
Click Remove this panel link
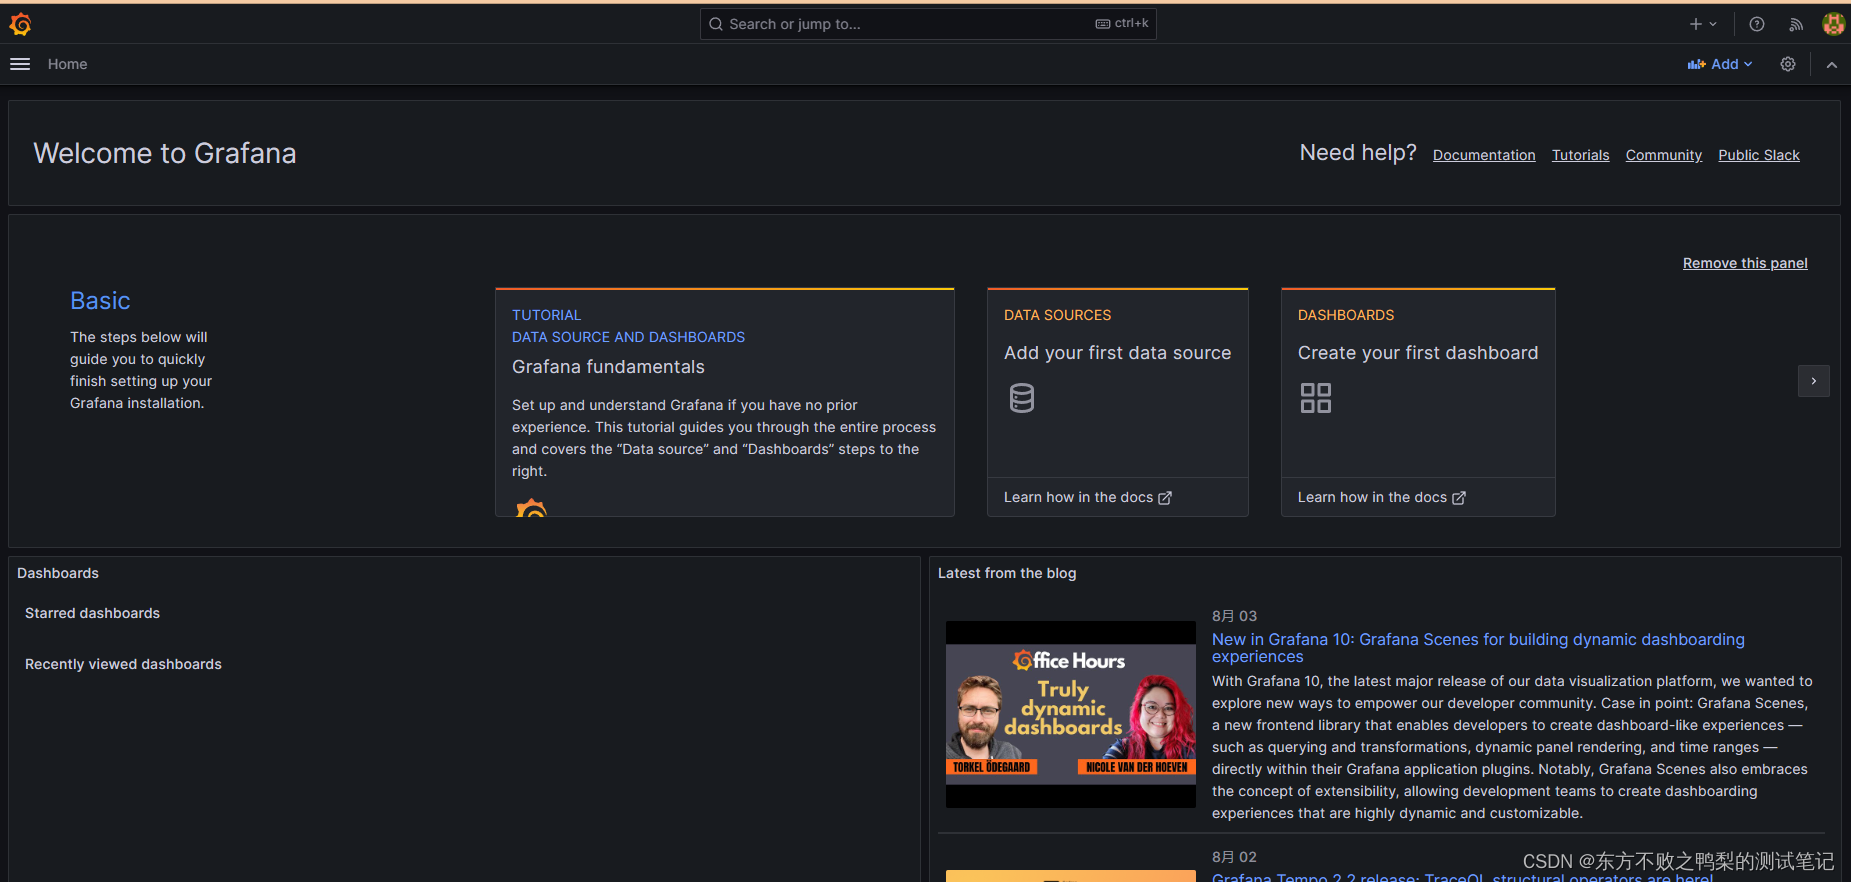[1745, 263]
